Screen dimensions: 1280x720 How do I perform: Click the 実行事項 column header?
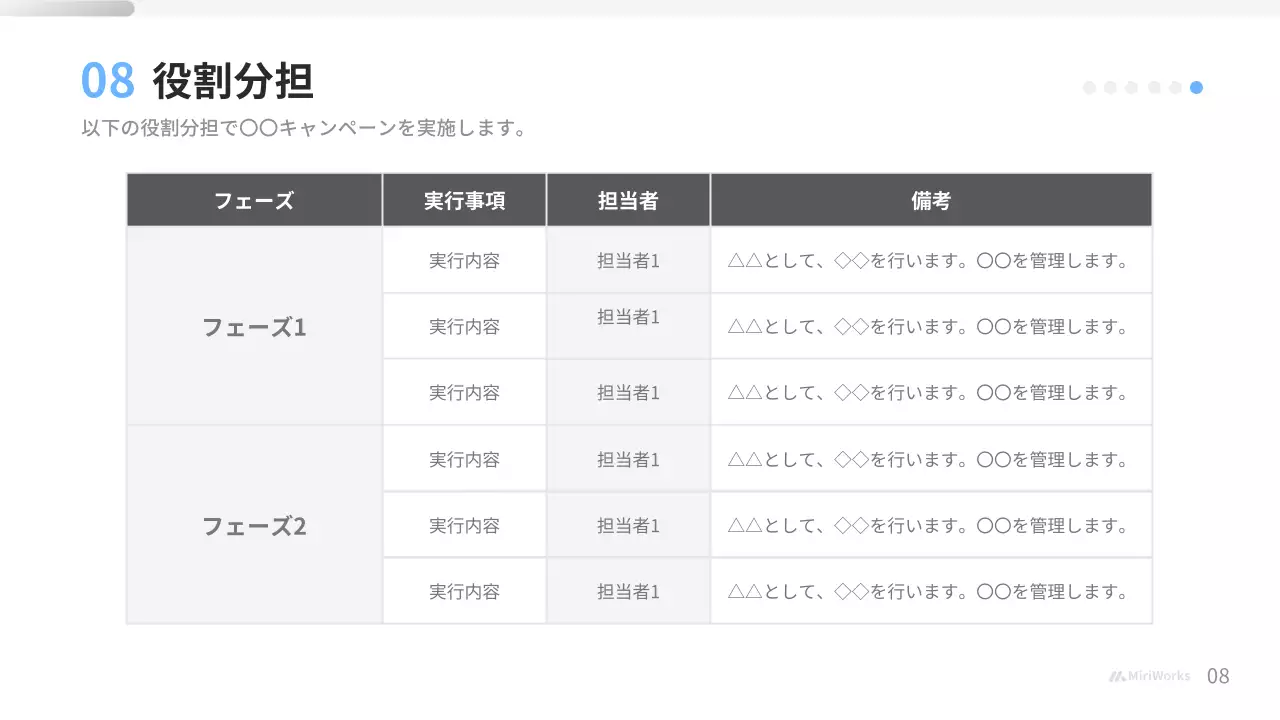(x=464, y=200)
